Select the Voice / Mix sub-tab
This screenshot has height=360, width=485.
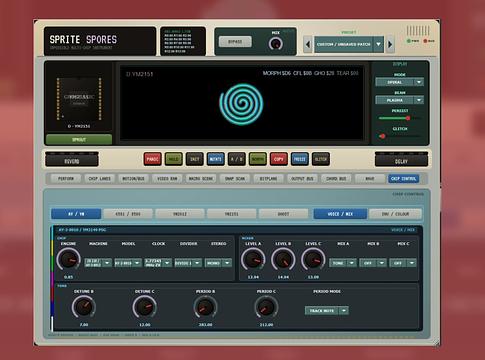pos(340,214)
